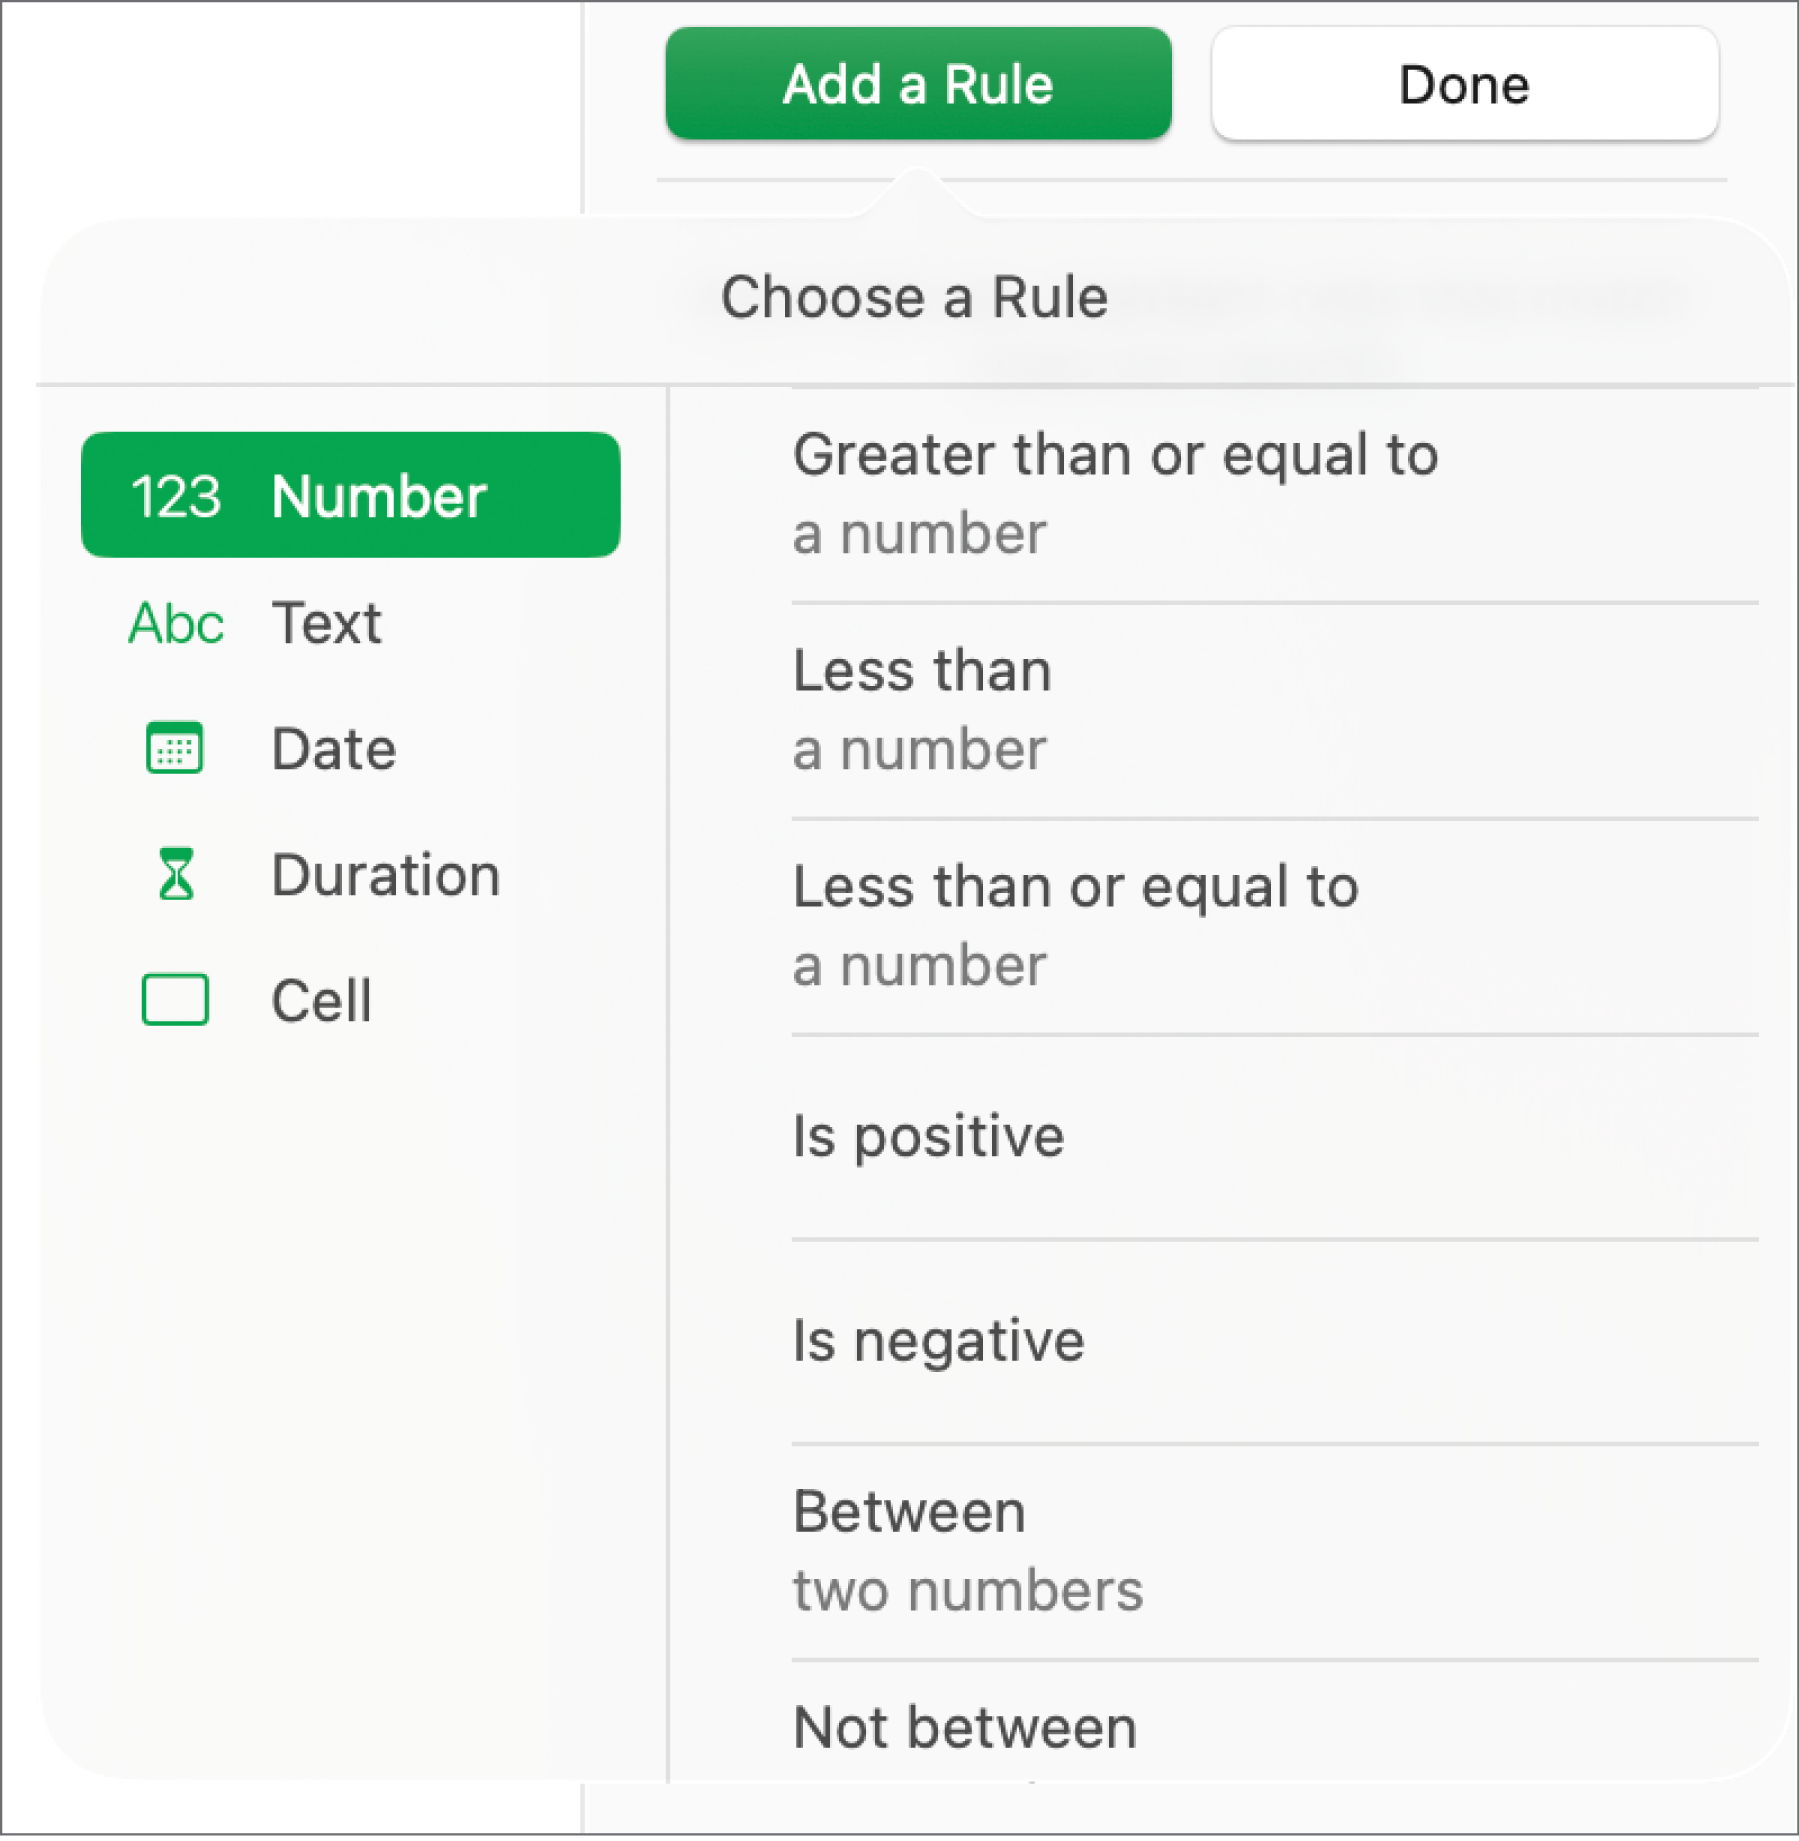
Task: Choose the Duration rule category
Action: coord(386,875)
